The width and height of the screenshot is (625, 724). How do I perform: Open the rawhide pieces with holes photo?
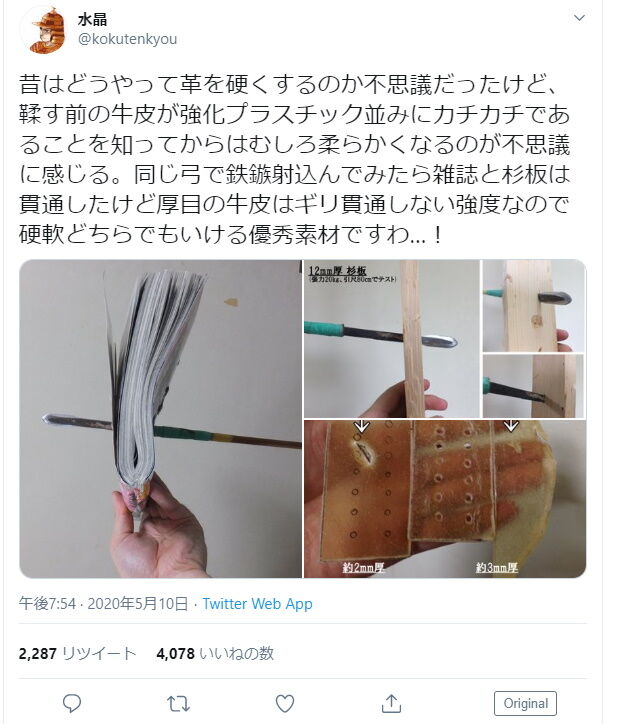tap(445, 499)
